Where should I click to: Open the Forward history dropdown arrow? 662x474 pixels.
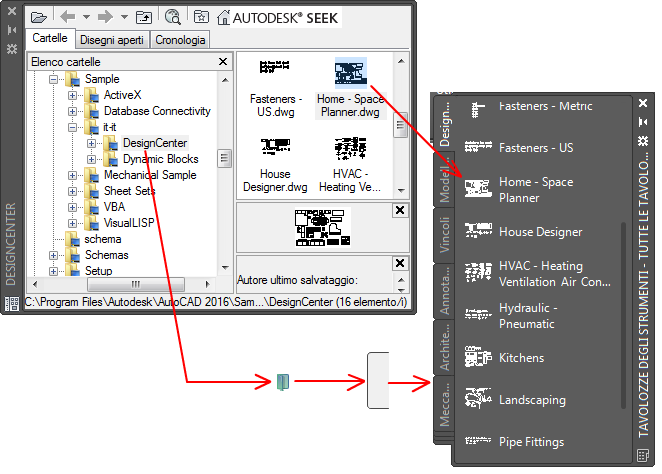(x=124, y=17)
